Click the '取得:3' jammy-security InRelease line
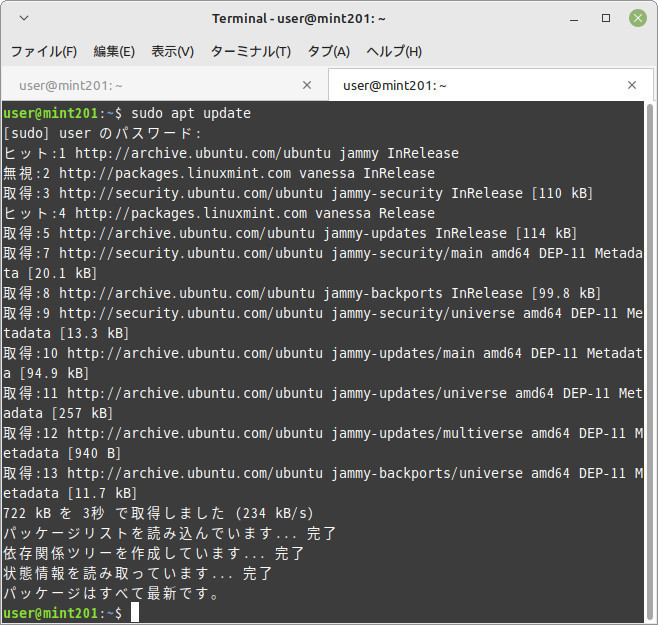Screen dimensions: 658x625 tap(298, 194)
